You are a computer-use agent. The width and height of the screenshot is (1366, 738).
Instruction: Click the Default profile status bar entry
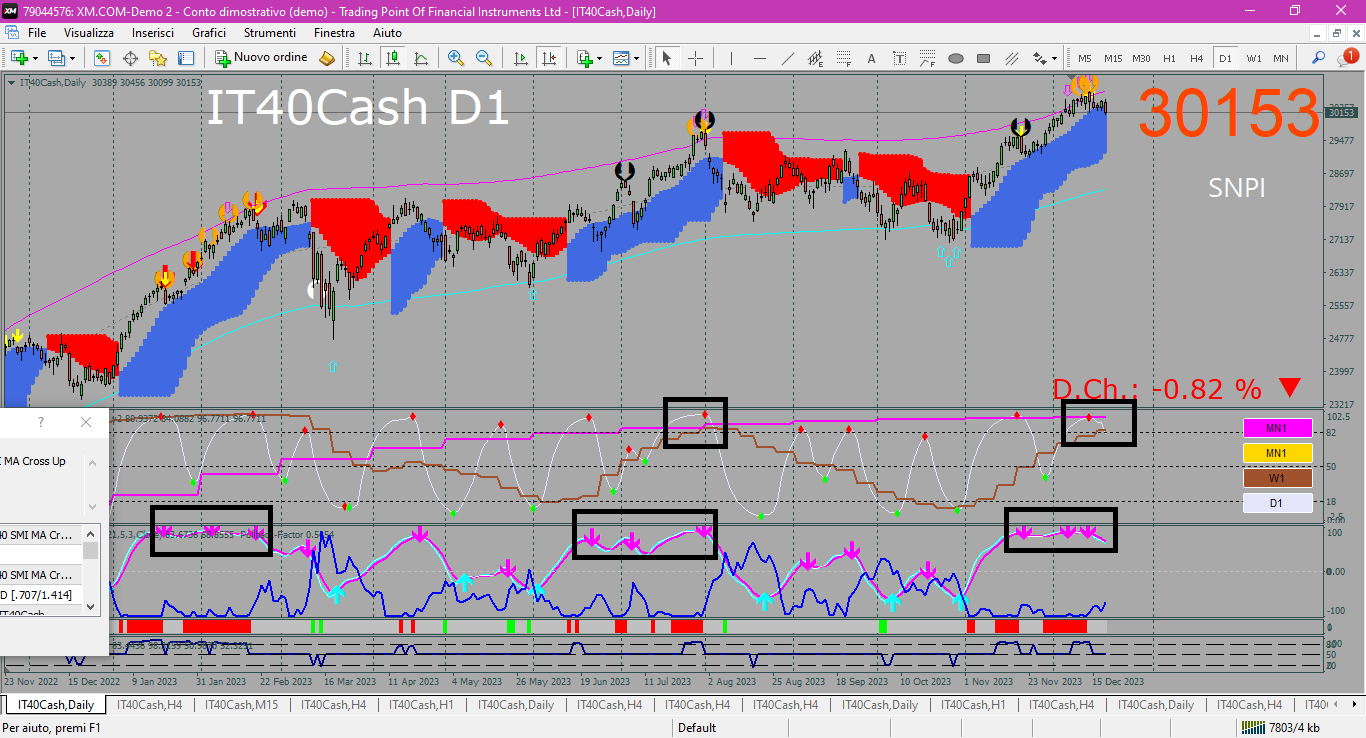point(697,728)
